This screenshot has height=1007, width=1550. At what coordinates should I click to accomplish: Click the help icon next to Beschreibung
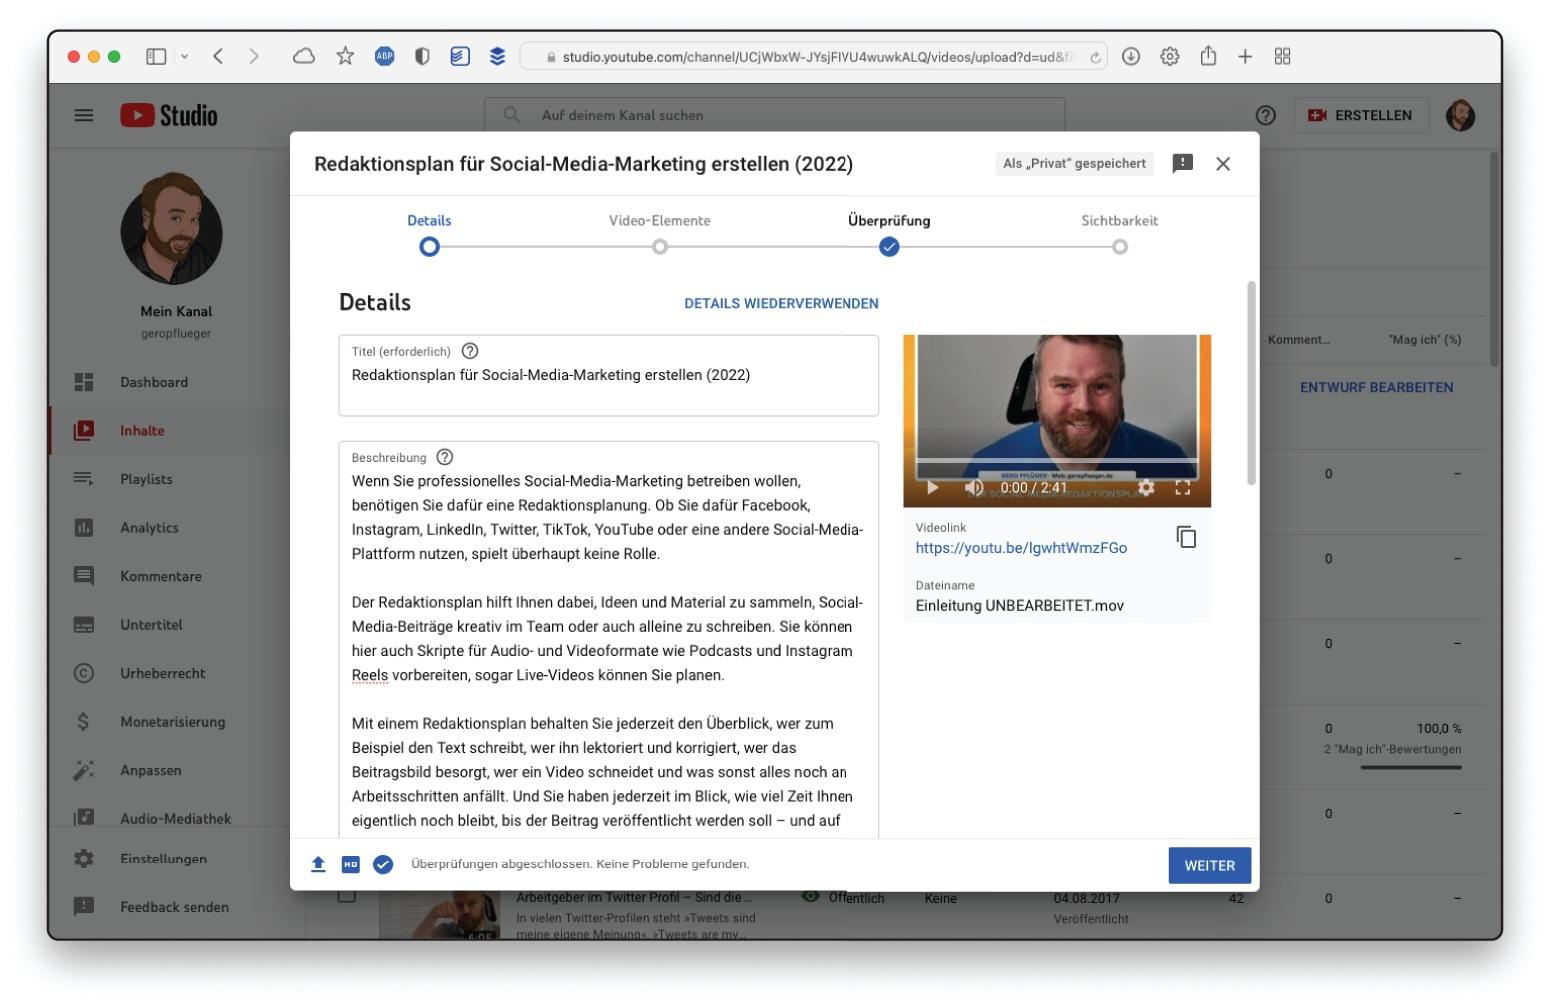click(445, 457)
